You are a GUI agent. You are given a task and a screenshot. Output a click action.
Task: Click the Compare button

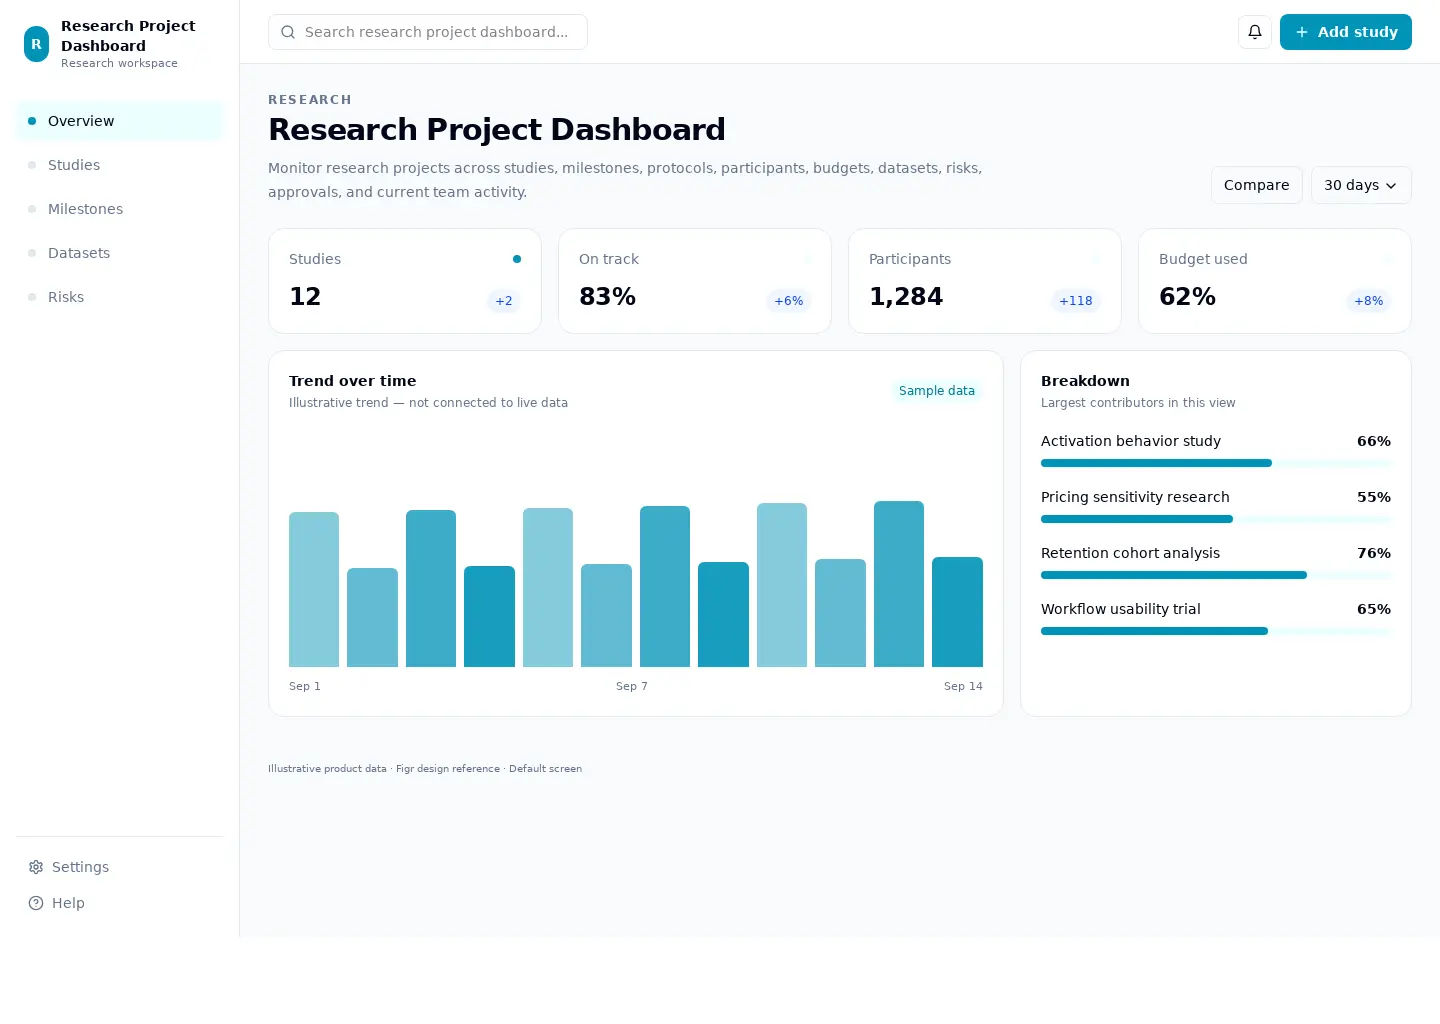click(1257, 185)
